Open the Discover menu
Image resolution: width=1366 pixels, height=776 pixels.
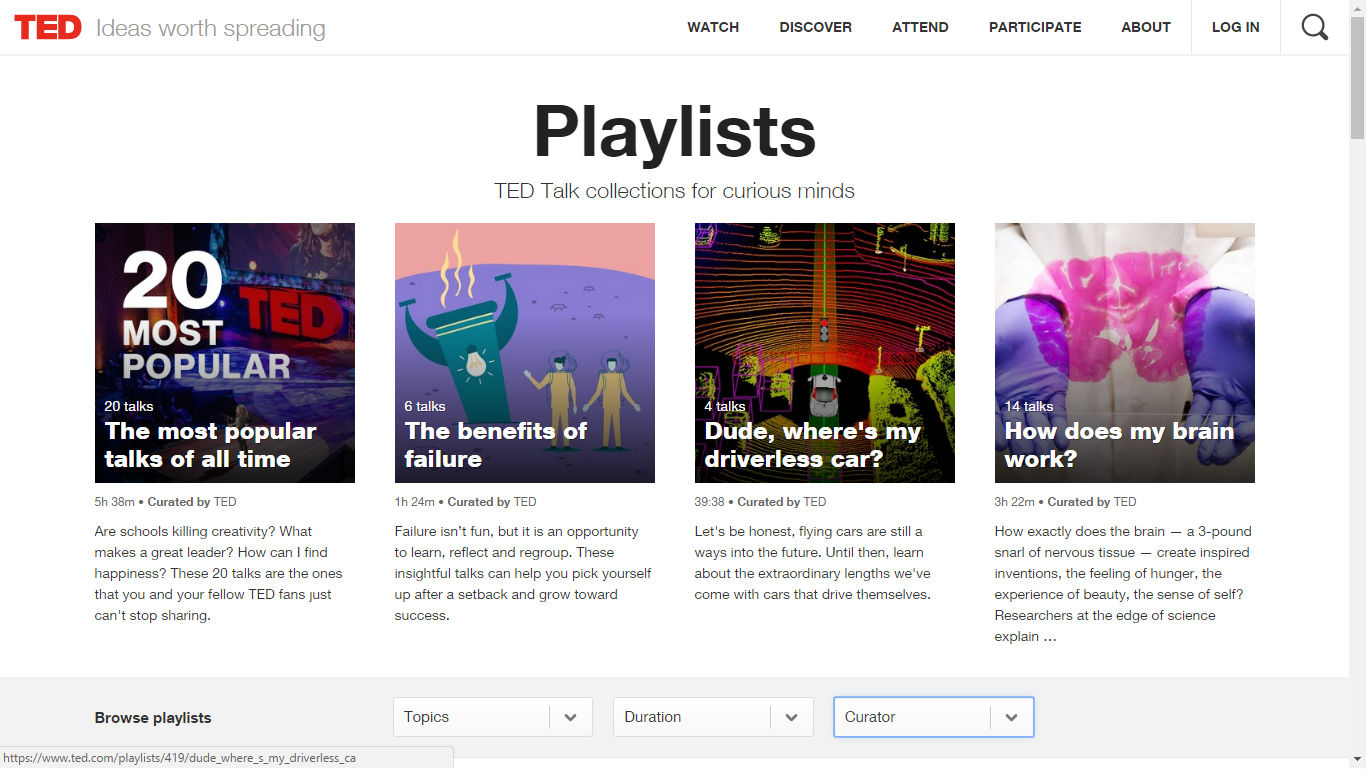coord(816,27)
